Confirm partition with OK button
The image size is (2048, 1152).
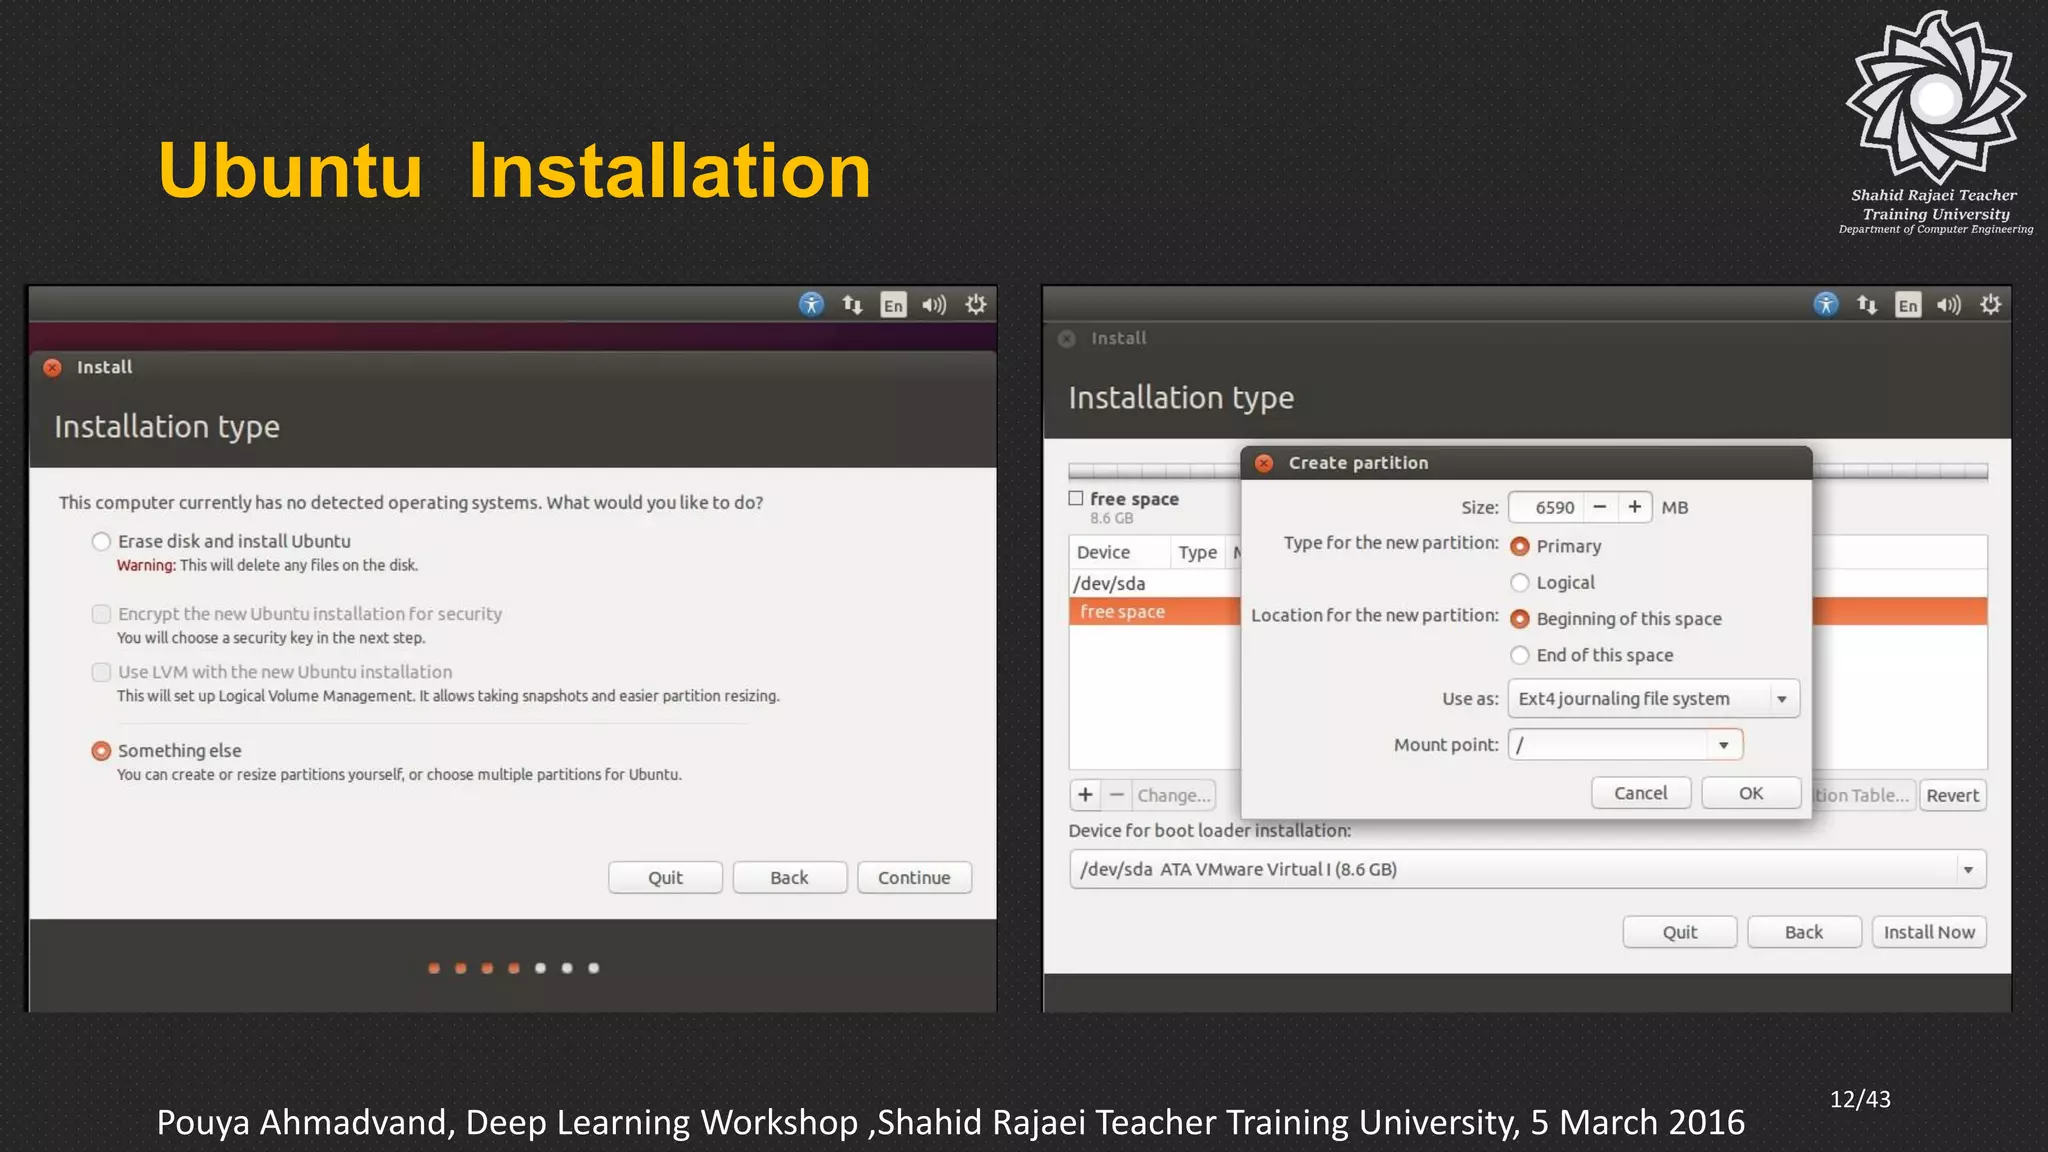[1751, 793]
